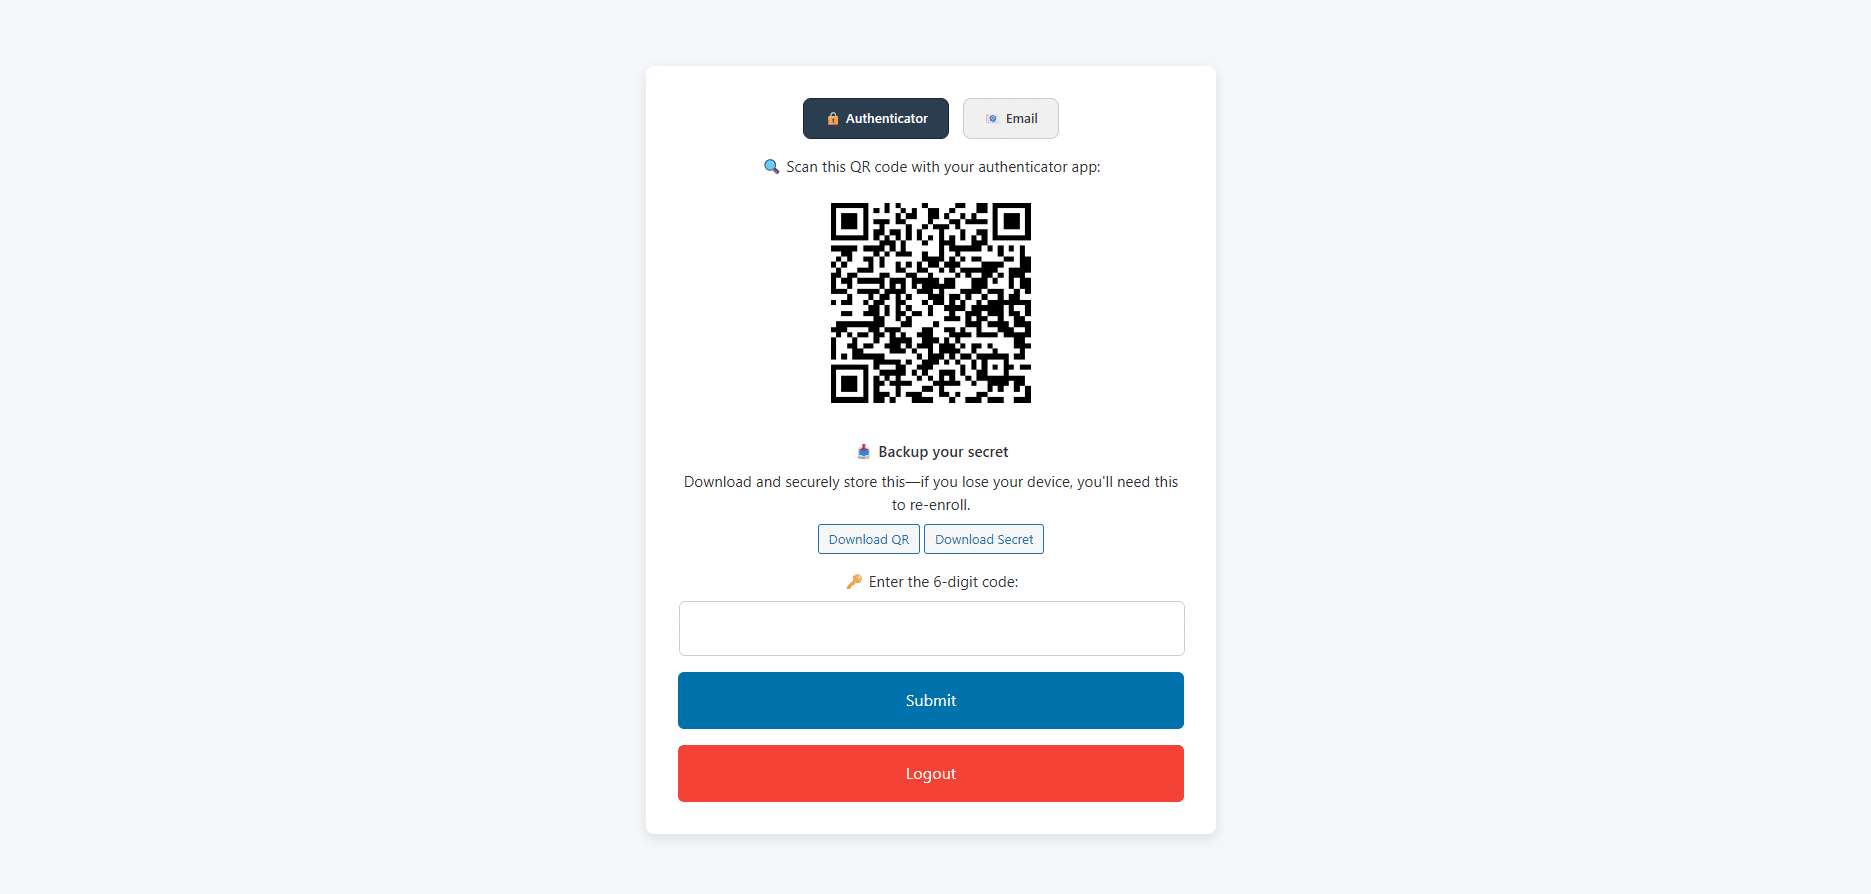Switch to the Email tab
1871x894 pixels.
1010,118
